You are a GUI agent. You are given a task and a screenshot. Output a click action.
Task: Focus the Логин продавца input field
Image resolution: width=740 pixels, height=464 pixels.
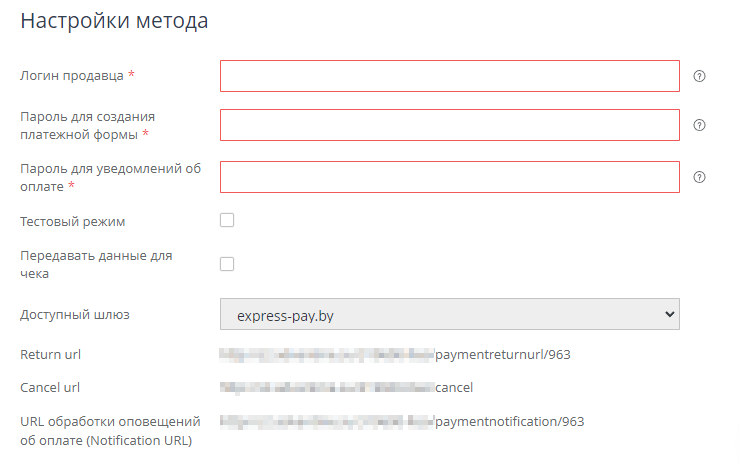click(449, 76)
